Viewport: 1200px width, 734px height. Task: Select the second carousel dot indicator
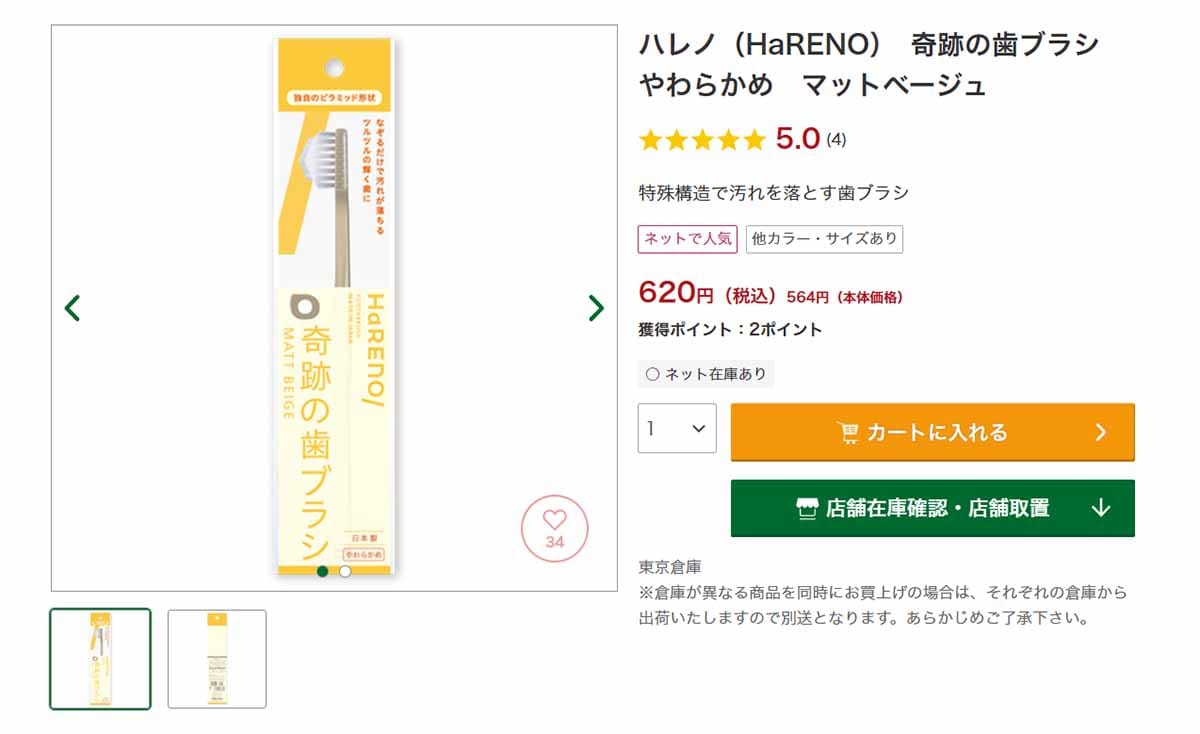click(x=345, y=571)
